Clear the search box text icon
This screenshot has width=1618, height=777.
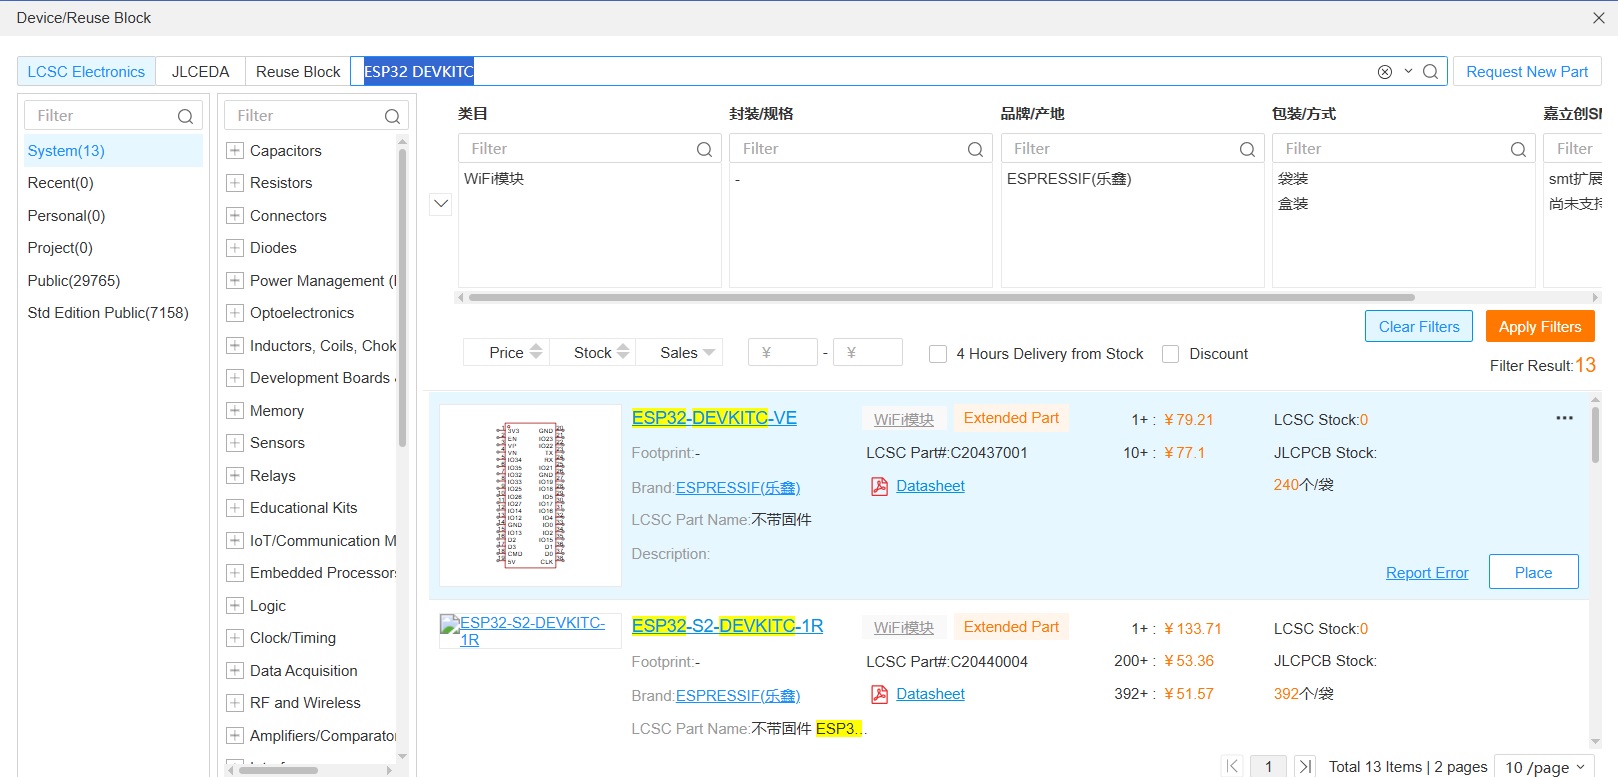(x=1385, y=72)
